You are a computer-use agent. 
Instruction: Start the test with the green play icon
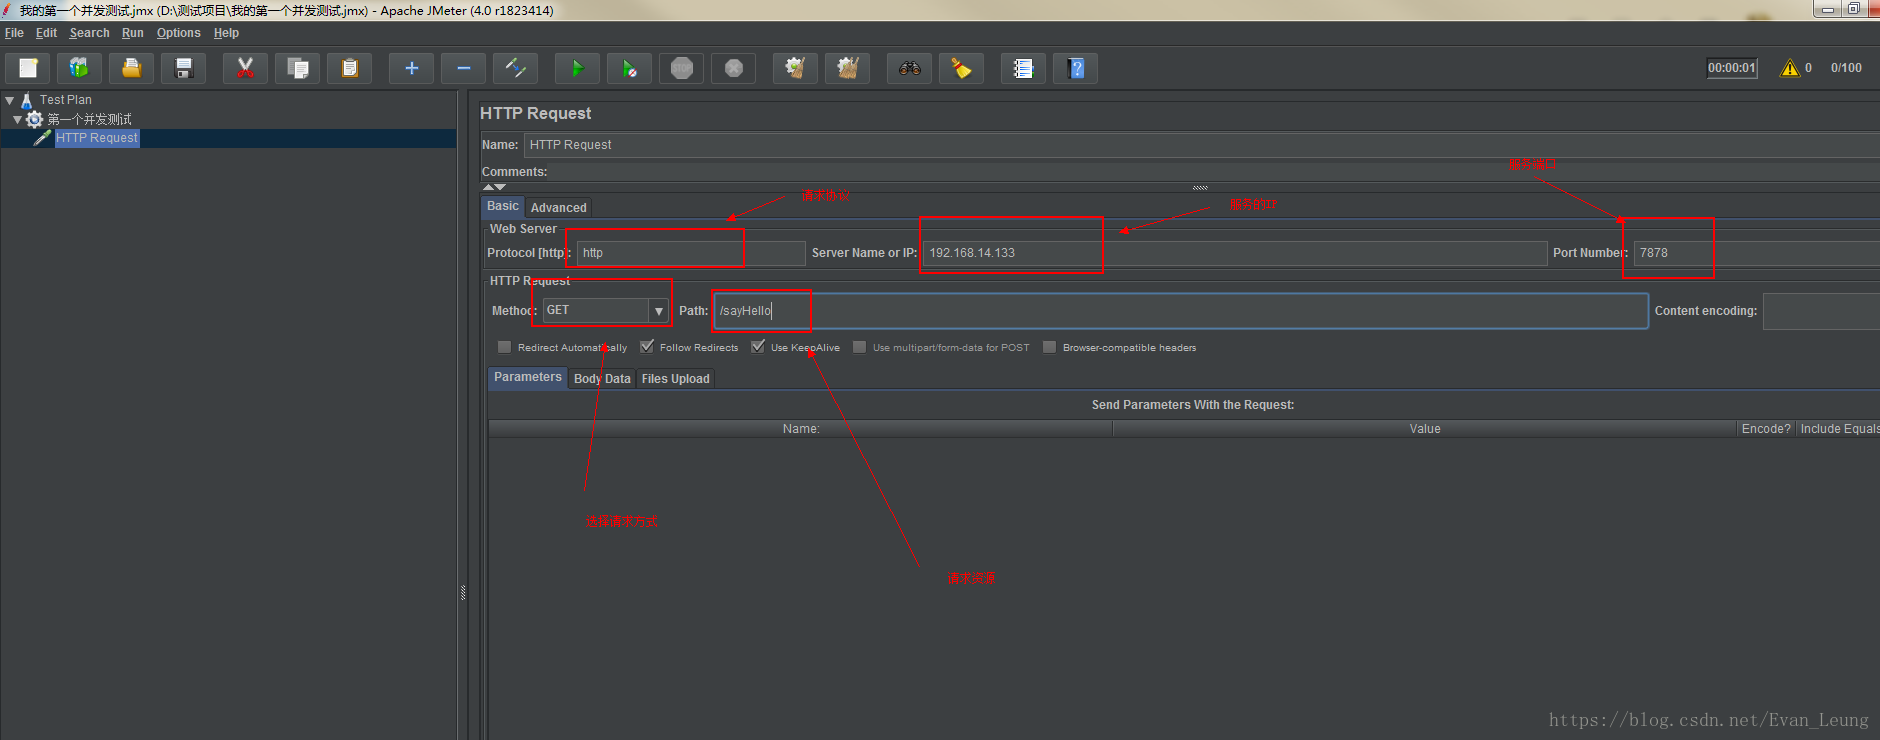click(577, 68)
